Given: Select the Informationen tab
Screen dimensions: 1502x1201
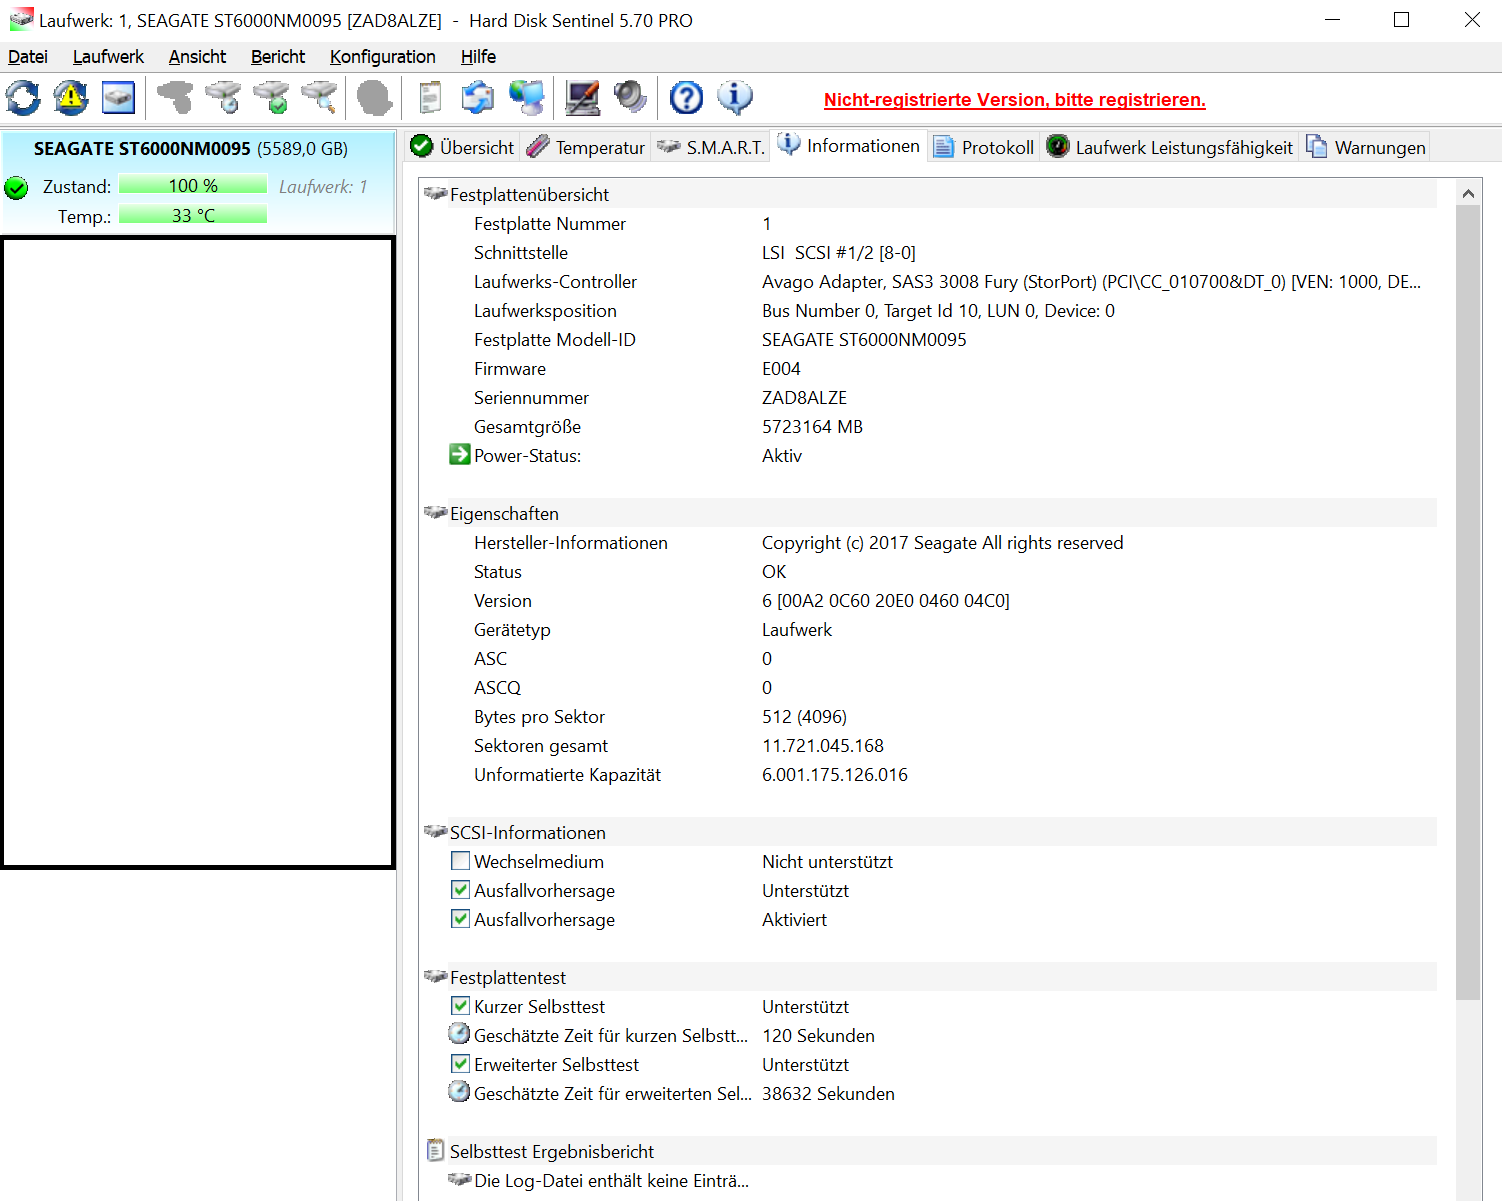Looking at the screenshot, I should [x=849, y=146].
